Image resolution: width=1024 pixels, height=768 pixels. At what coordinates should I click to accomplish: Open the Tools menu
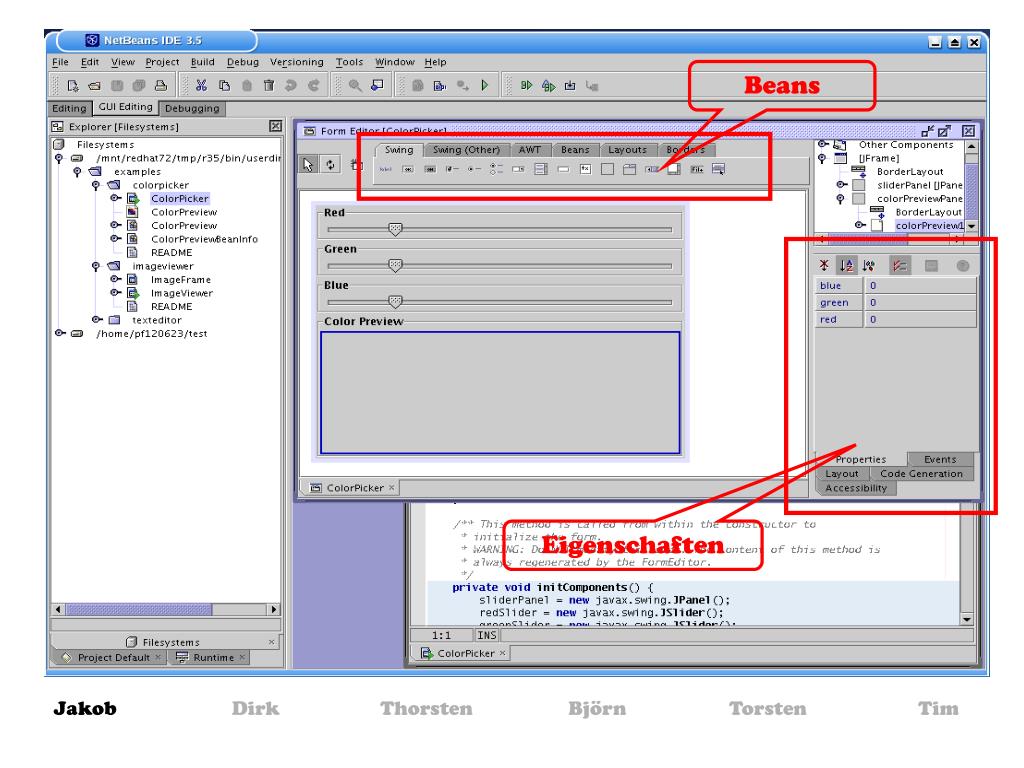349,62
